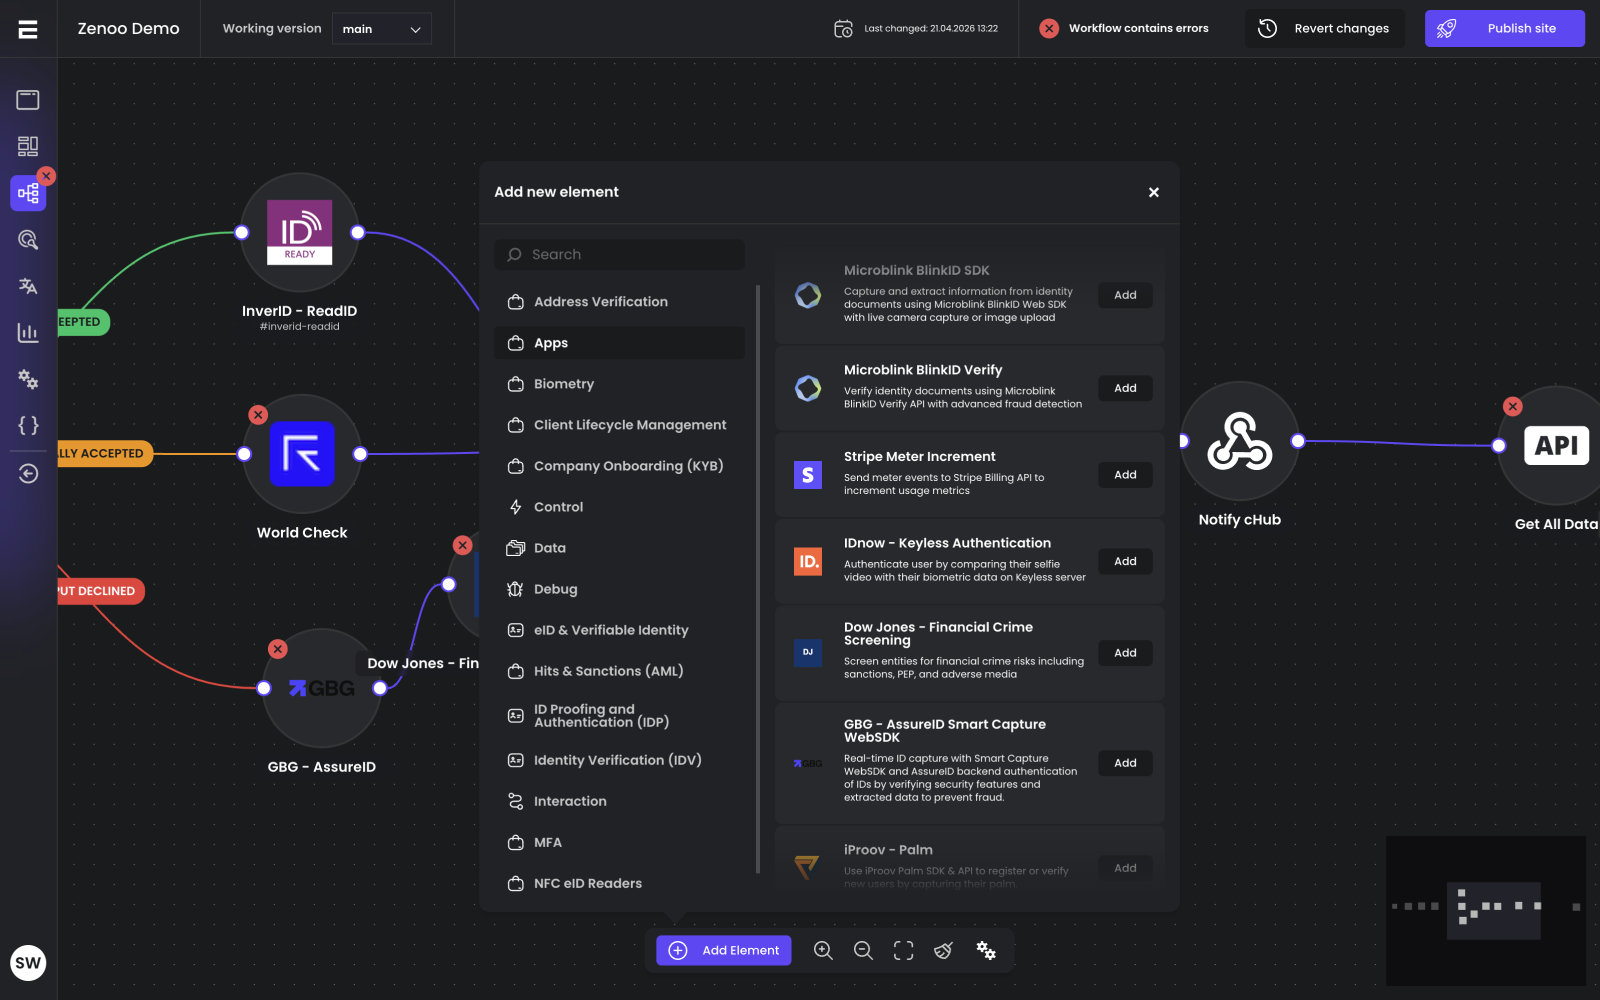Select the Interaction category
The height and width of the screenshot is (1000, 1600).
coord(619,801)
